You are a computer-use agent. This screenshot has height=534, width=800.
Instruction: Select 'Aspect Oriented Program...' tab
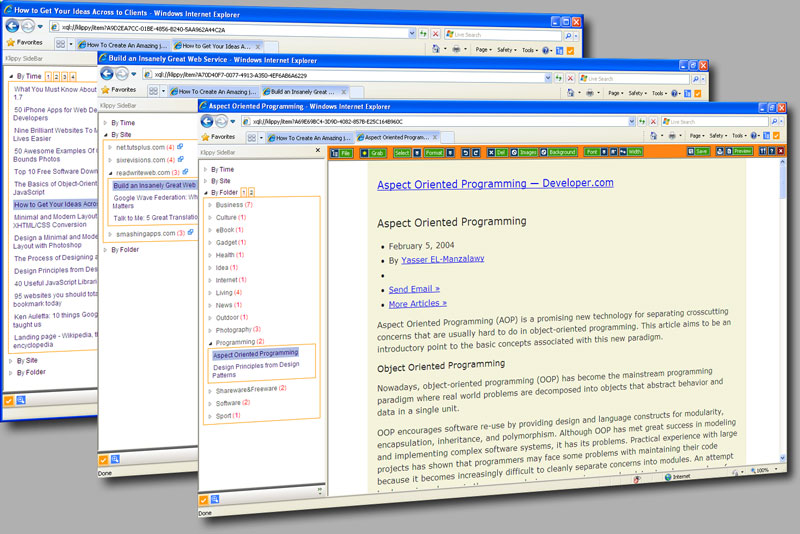tap(397, 137)
